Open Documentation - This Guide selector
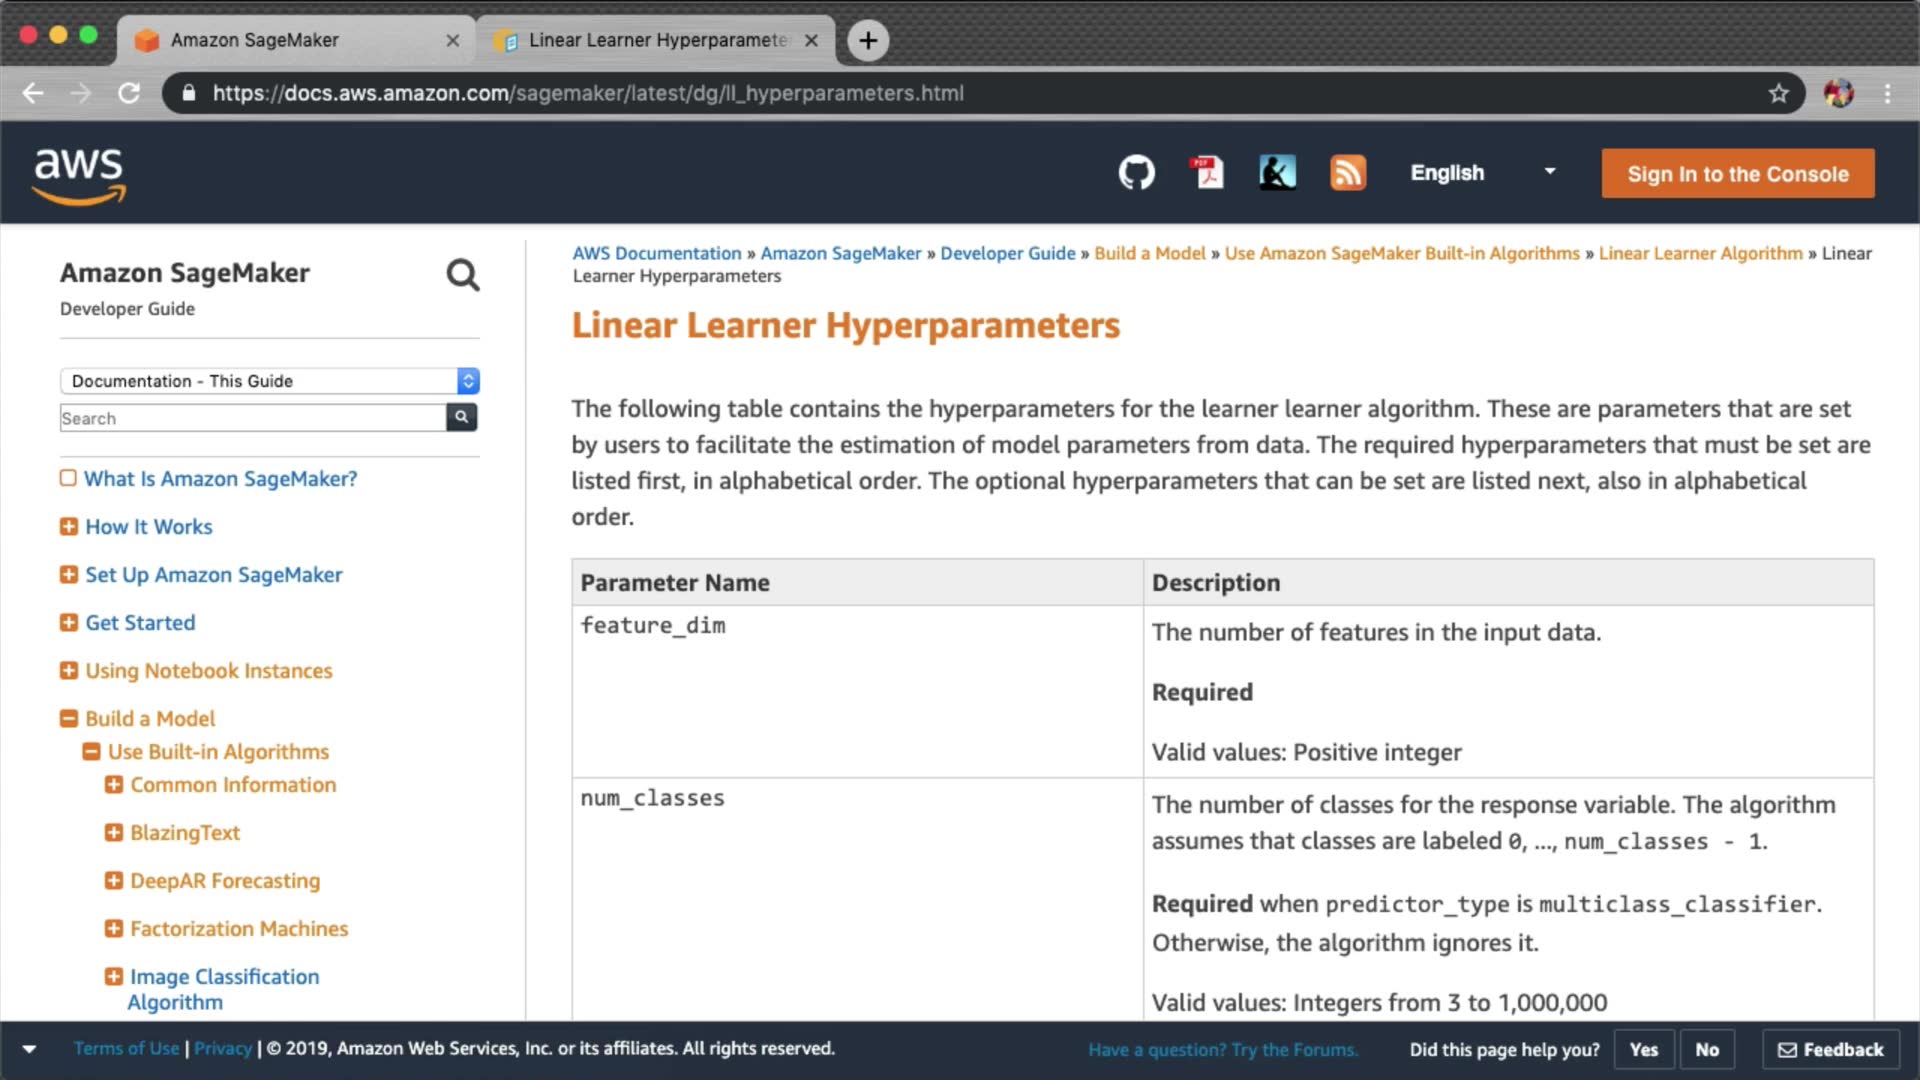 (x=269, y=381)
